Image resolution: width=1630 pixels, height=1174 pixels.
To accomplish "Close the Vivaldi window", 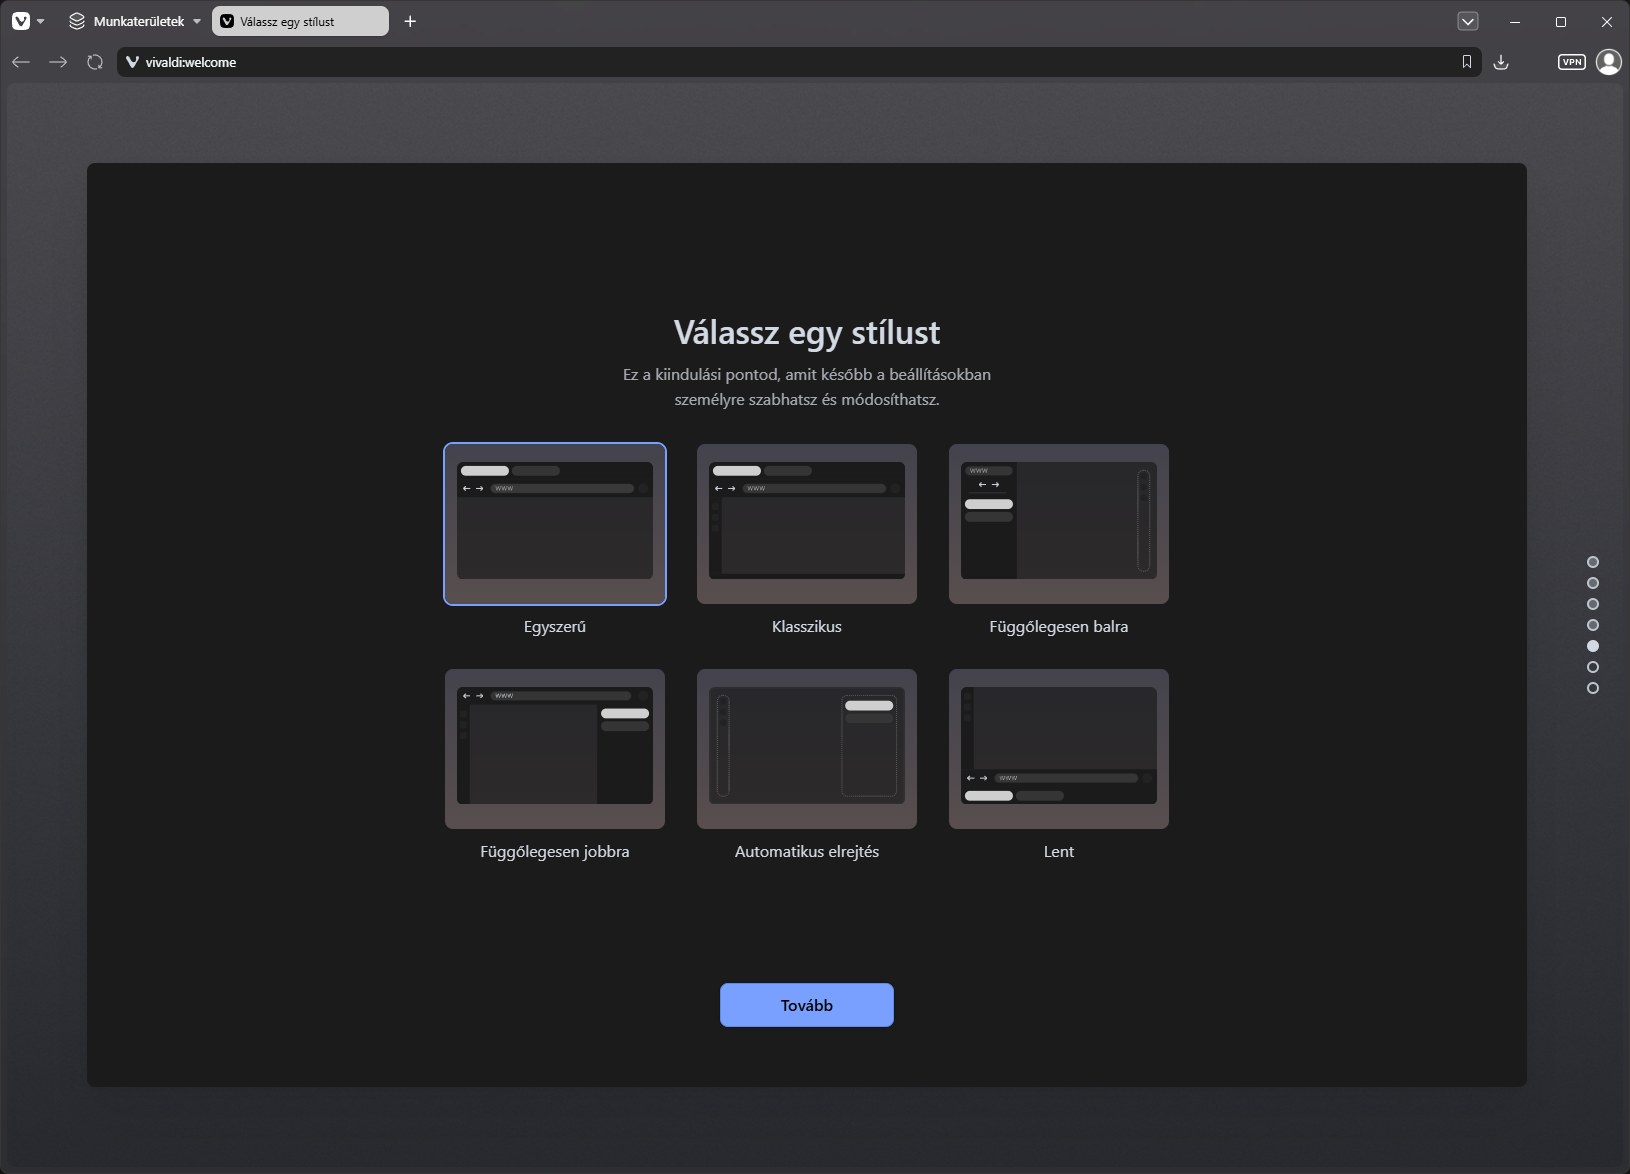I will coord(1607,21).
